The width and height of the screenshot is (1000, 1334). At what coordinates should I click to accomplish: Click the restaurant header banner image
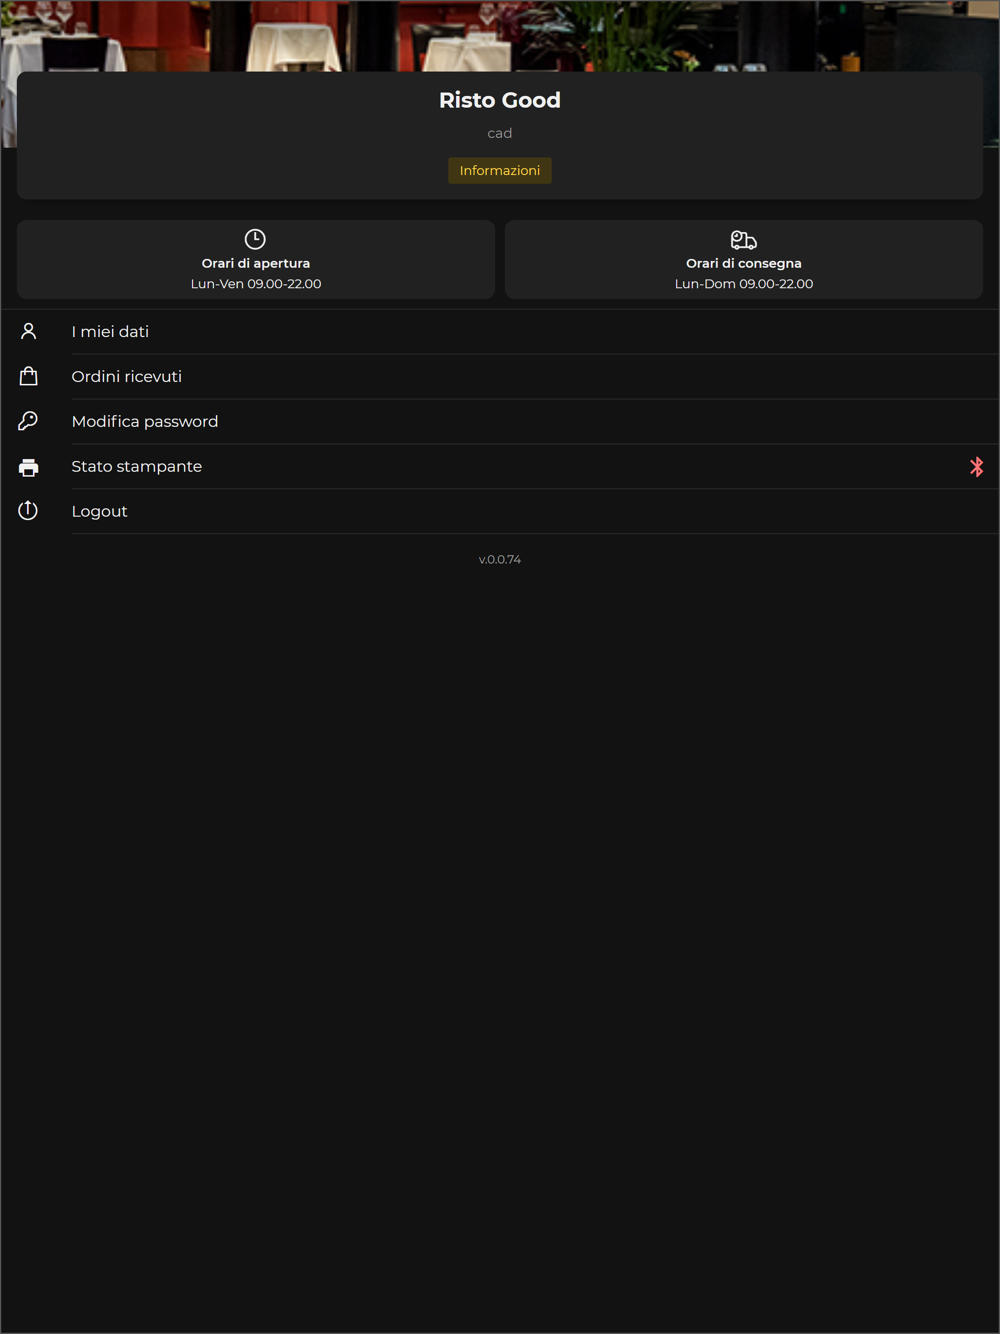point(500,35)
